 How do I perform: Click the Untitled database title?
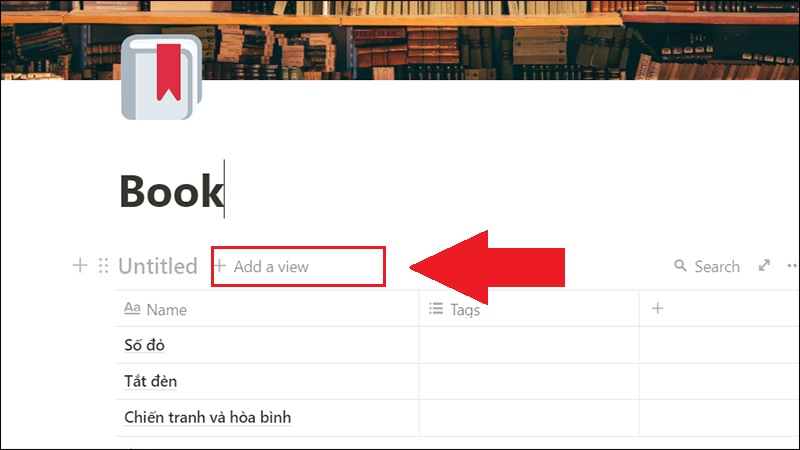pyautogui.click(x=158, y=266)
